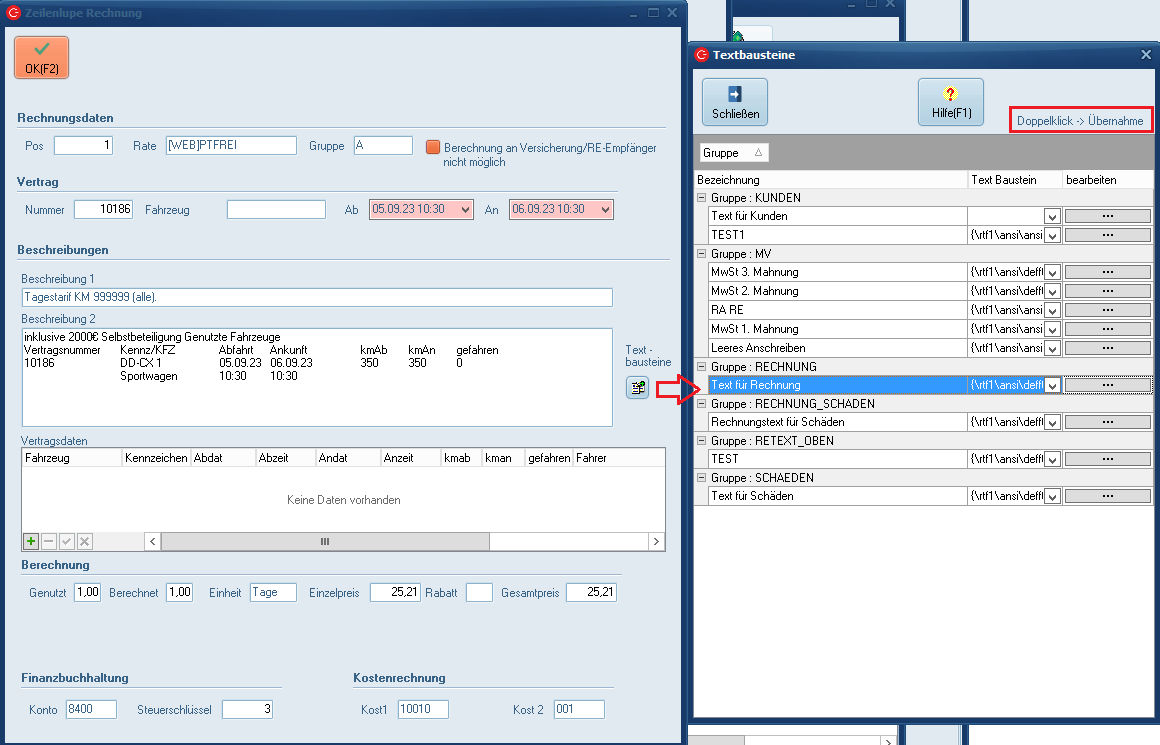This screenshot has width=1160, height=745.
Task: Click the checkmark confirm icon in Vertragsdaten
Action: (67, 541)
